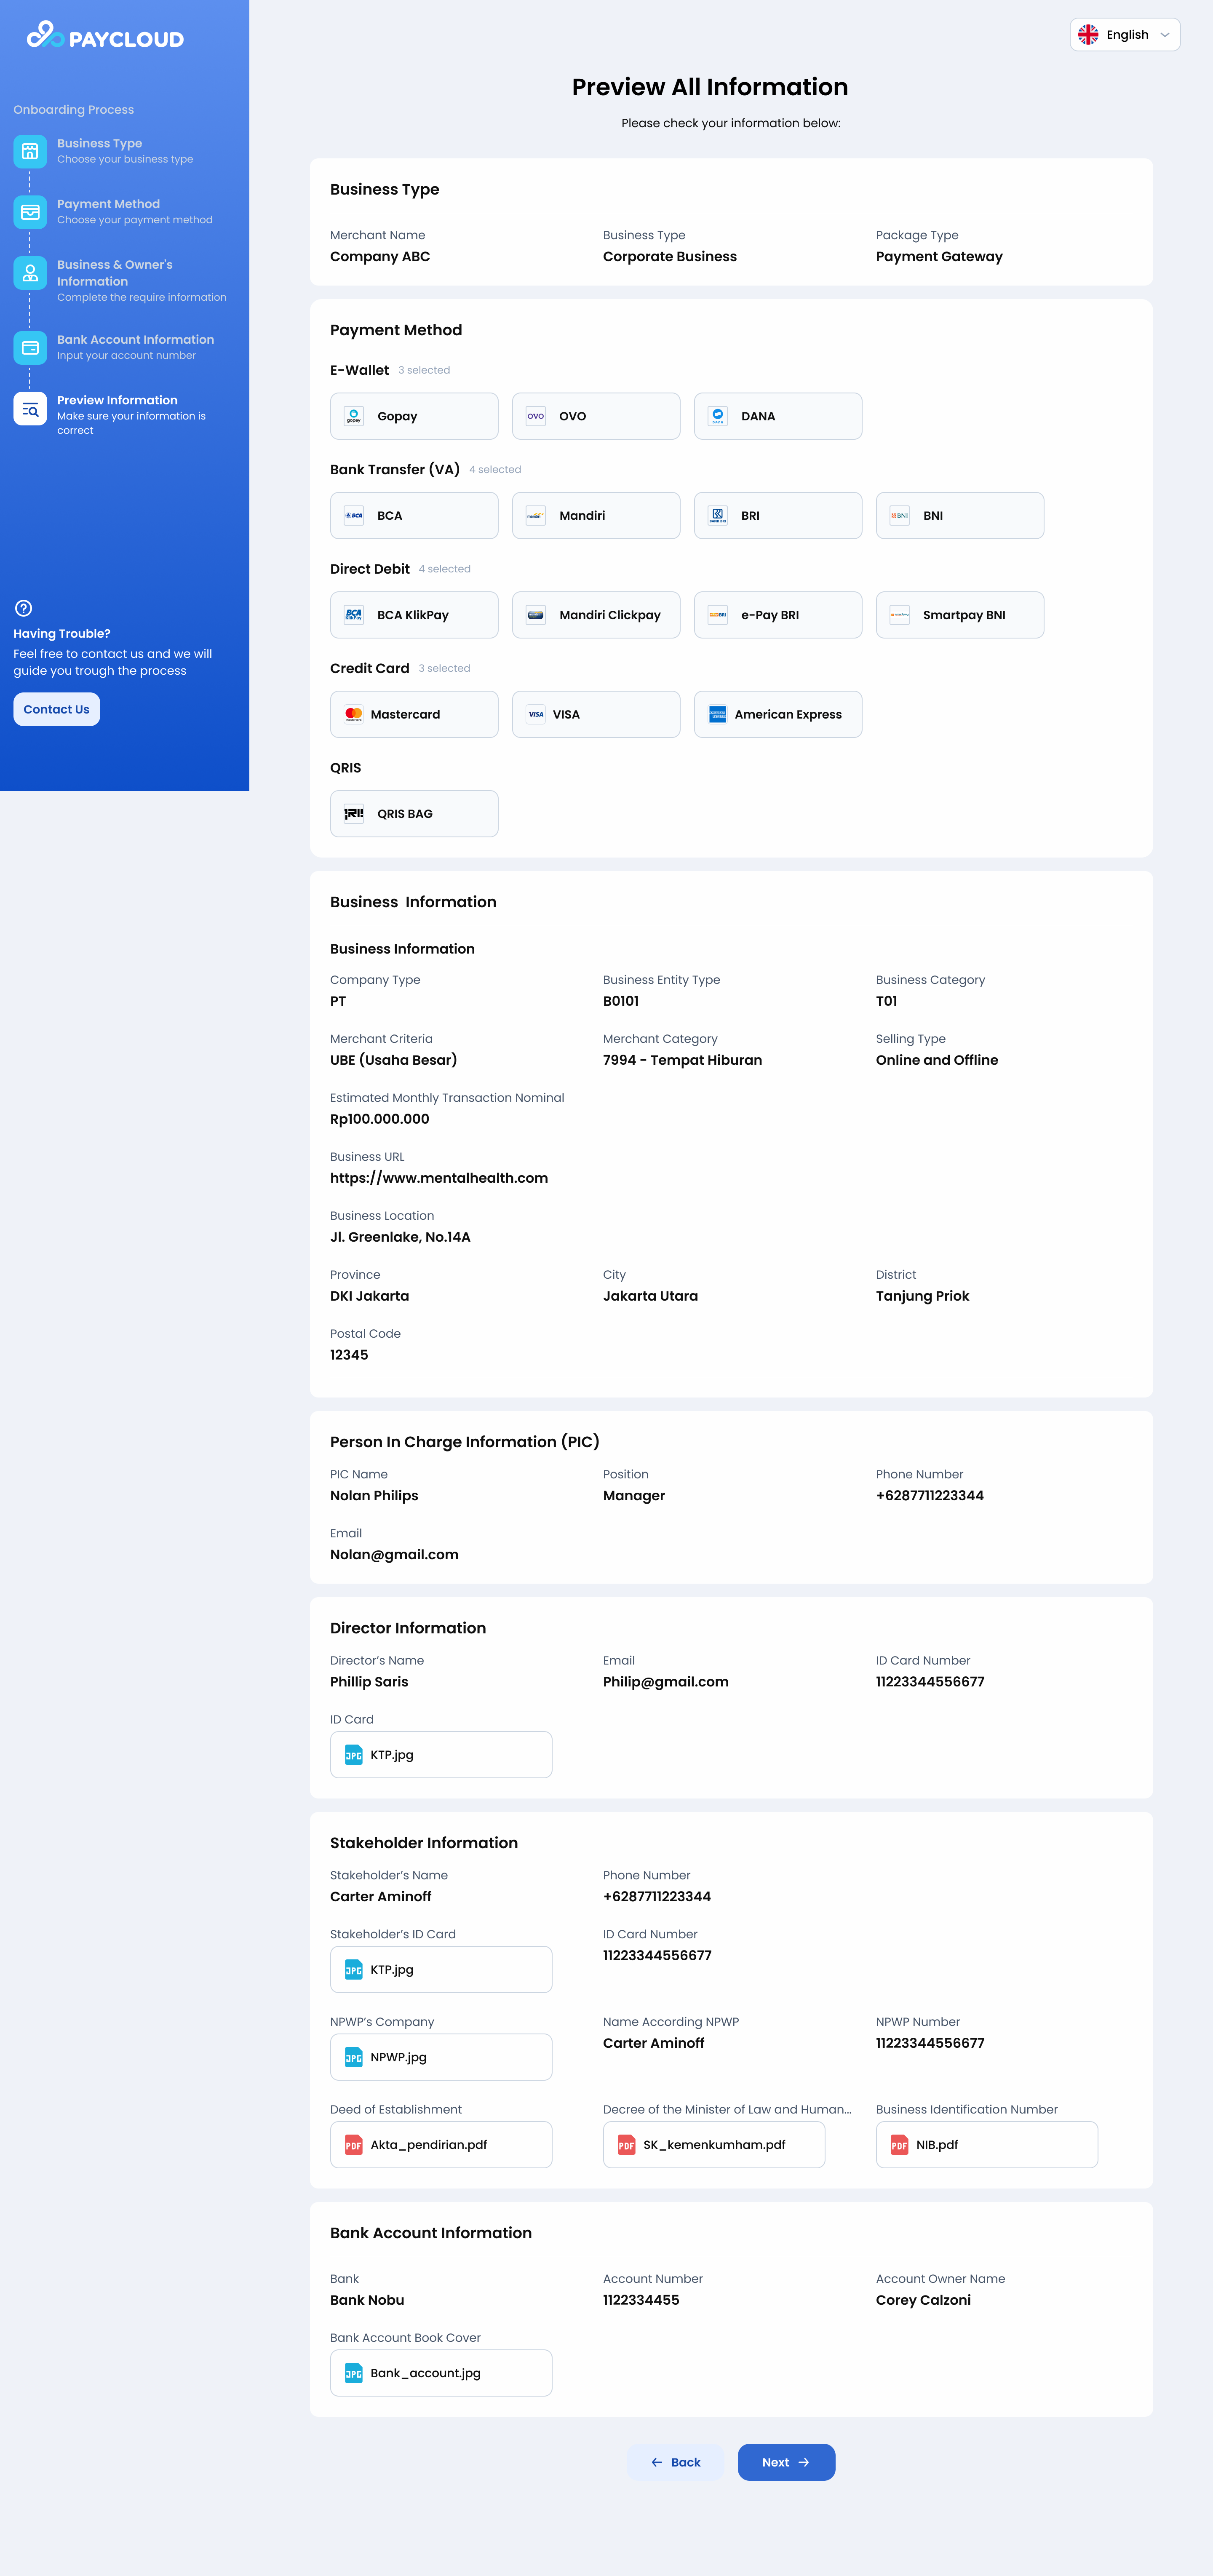Click the Payment Method step icon

[30, 212]
